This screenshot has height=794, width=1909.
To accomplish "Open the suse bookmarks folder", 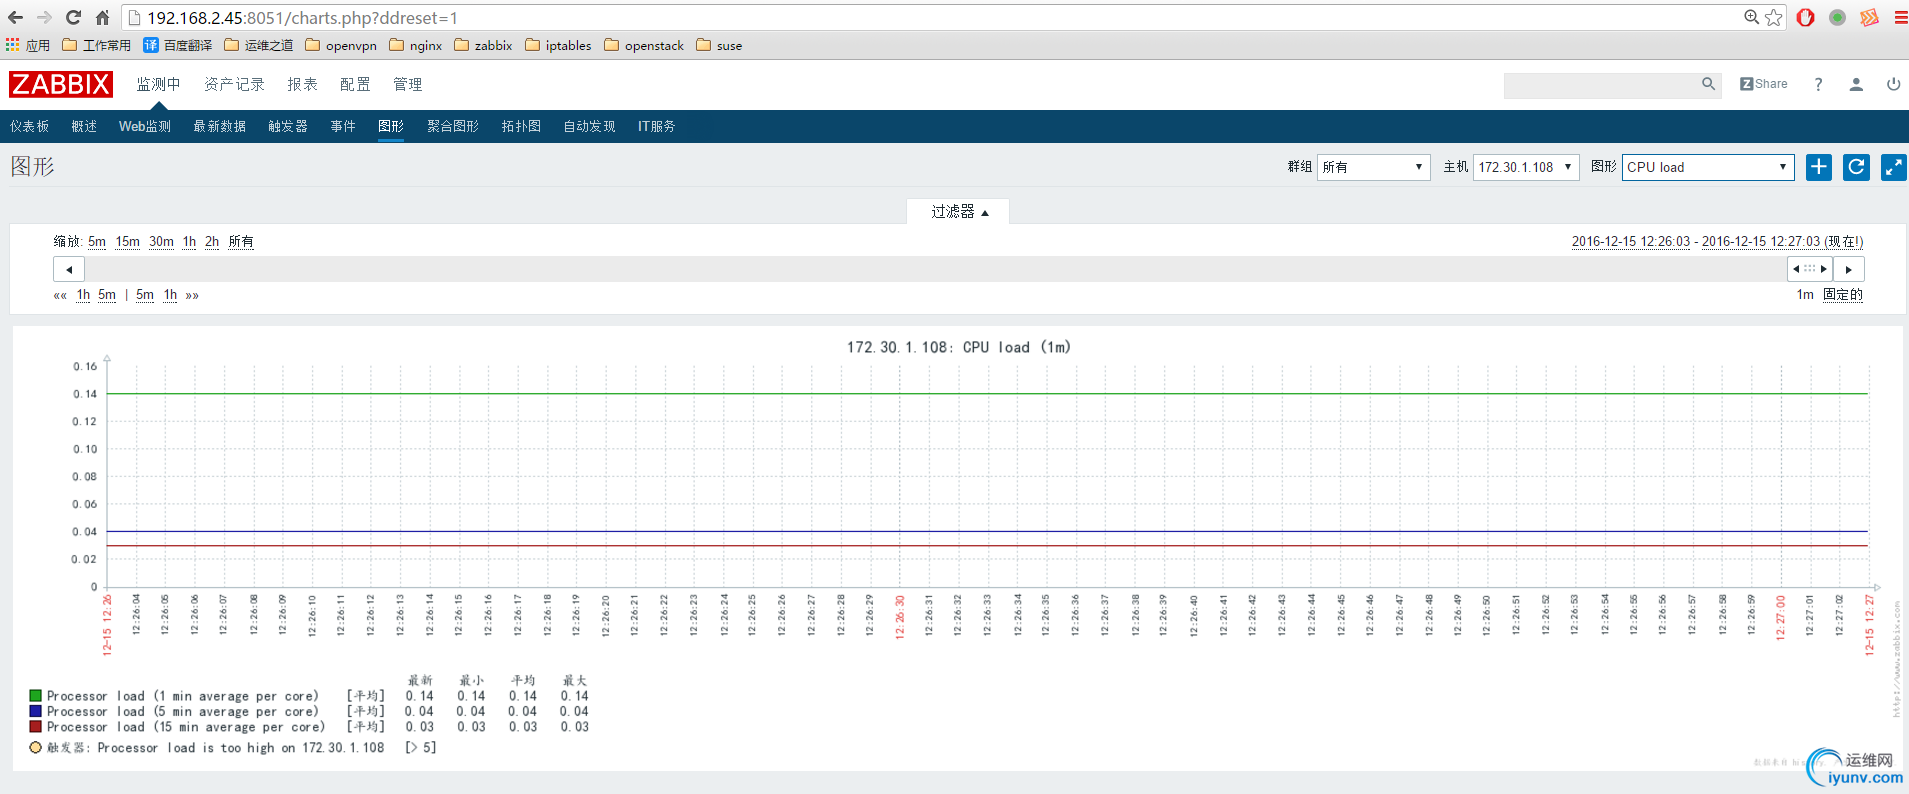I will pos(719,45).
